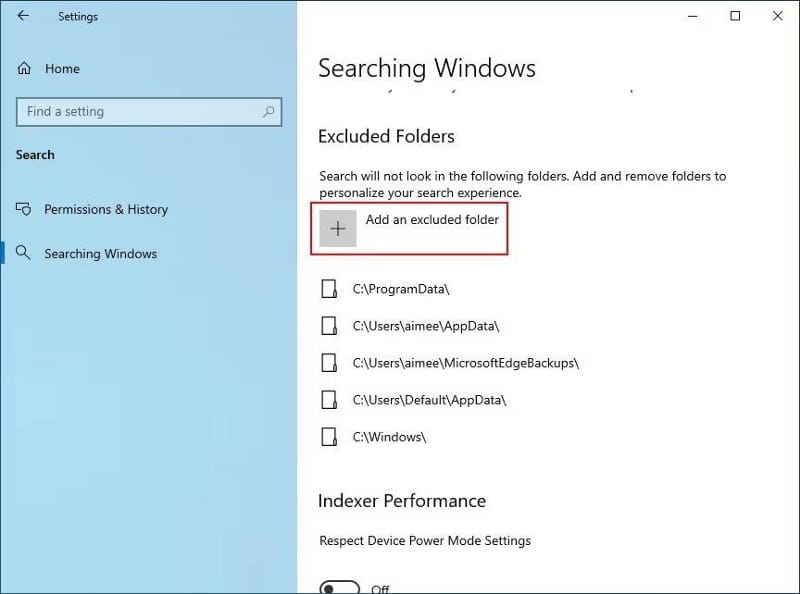Click the Excluded Folders heading

coord(386,136)
